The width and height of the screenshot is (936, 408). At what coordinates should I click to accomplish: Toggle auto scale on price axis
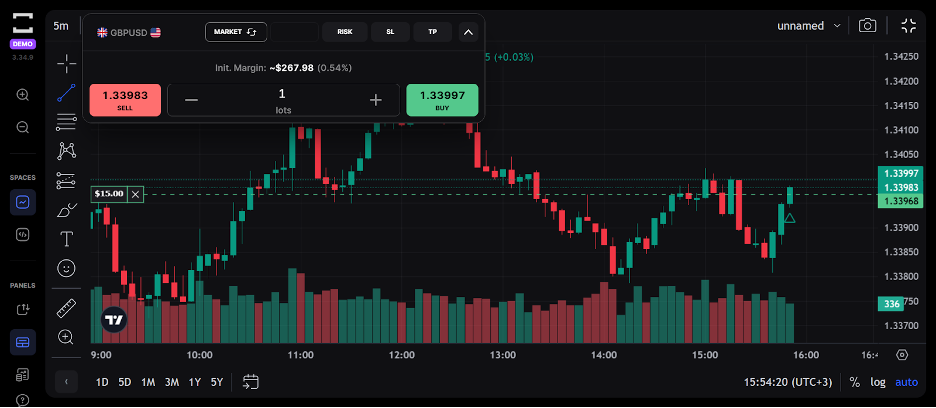tap(906, 382)
